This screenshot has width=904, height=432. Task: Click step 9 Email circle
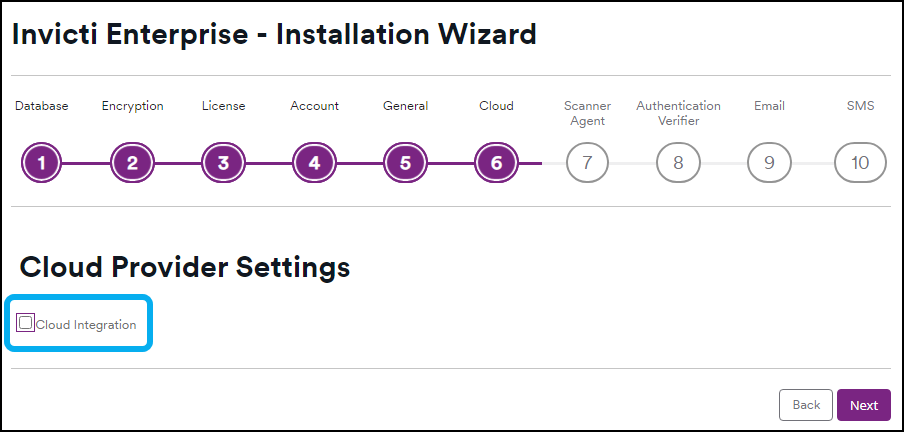pos(769,163)
